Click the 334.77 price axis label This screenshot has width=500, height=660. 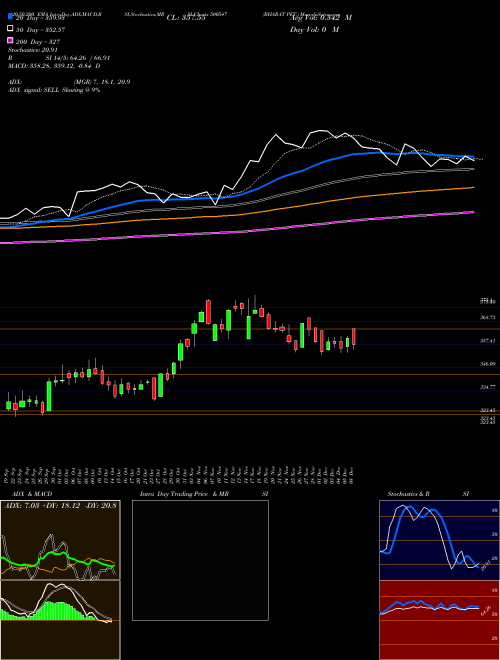pyautogui.click(x=487, y=387)
